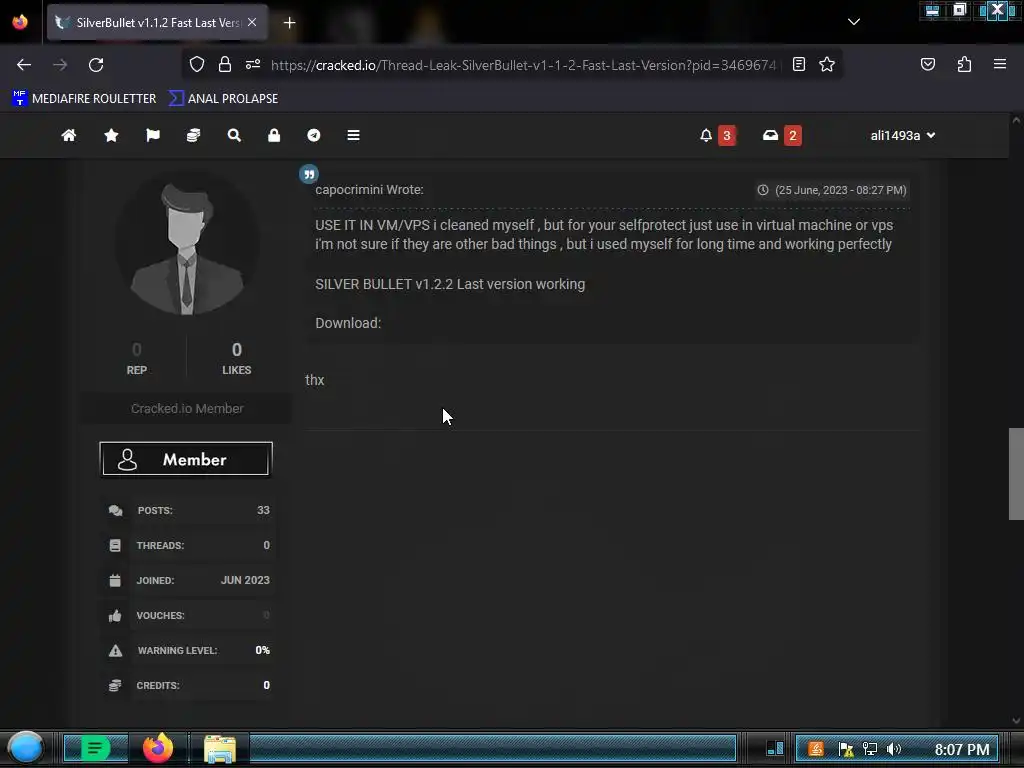Viewport: 1024px width, 768px height.
Task: Open notifications bell with 3 alerts
Action: (717, 135)
